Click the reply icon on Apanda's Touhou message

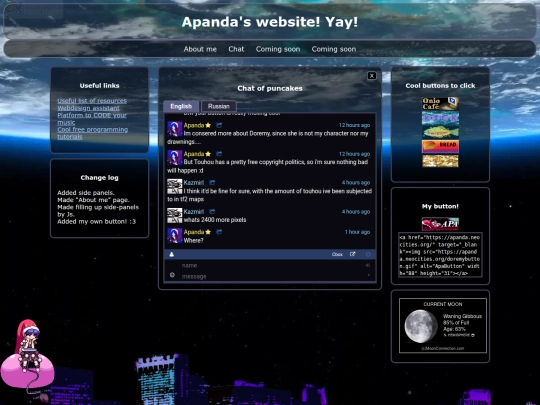[219, 154]
